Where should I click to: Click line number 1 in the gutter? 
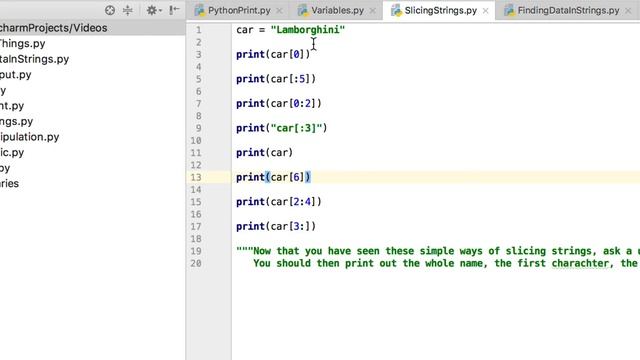pyautogui.click(x=198, y=30)
